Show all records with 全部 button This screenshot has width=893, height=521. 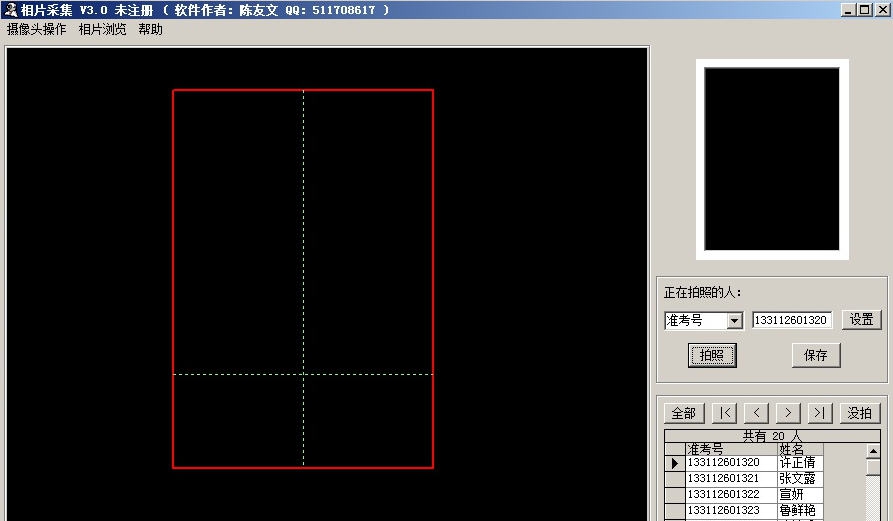[684, 413]
